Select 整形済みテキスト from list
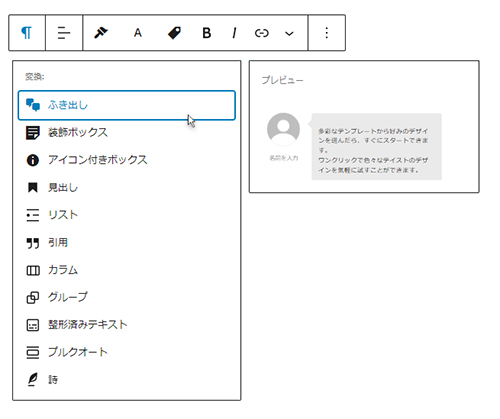This screenshot has width=500, height=419. 127,325
